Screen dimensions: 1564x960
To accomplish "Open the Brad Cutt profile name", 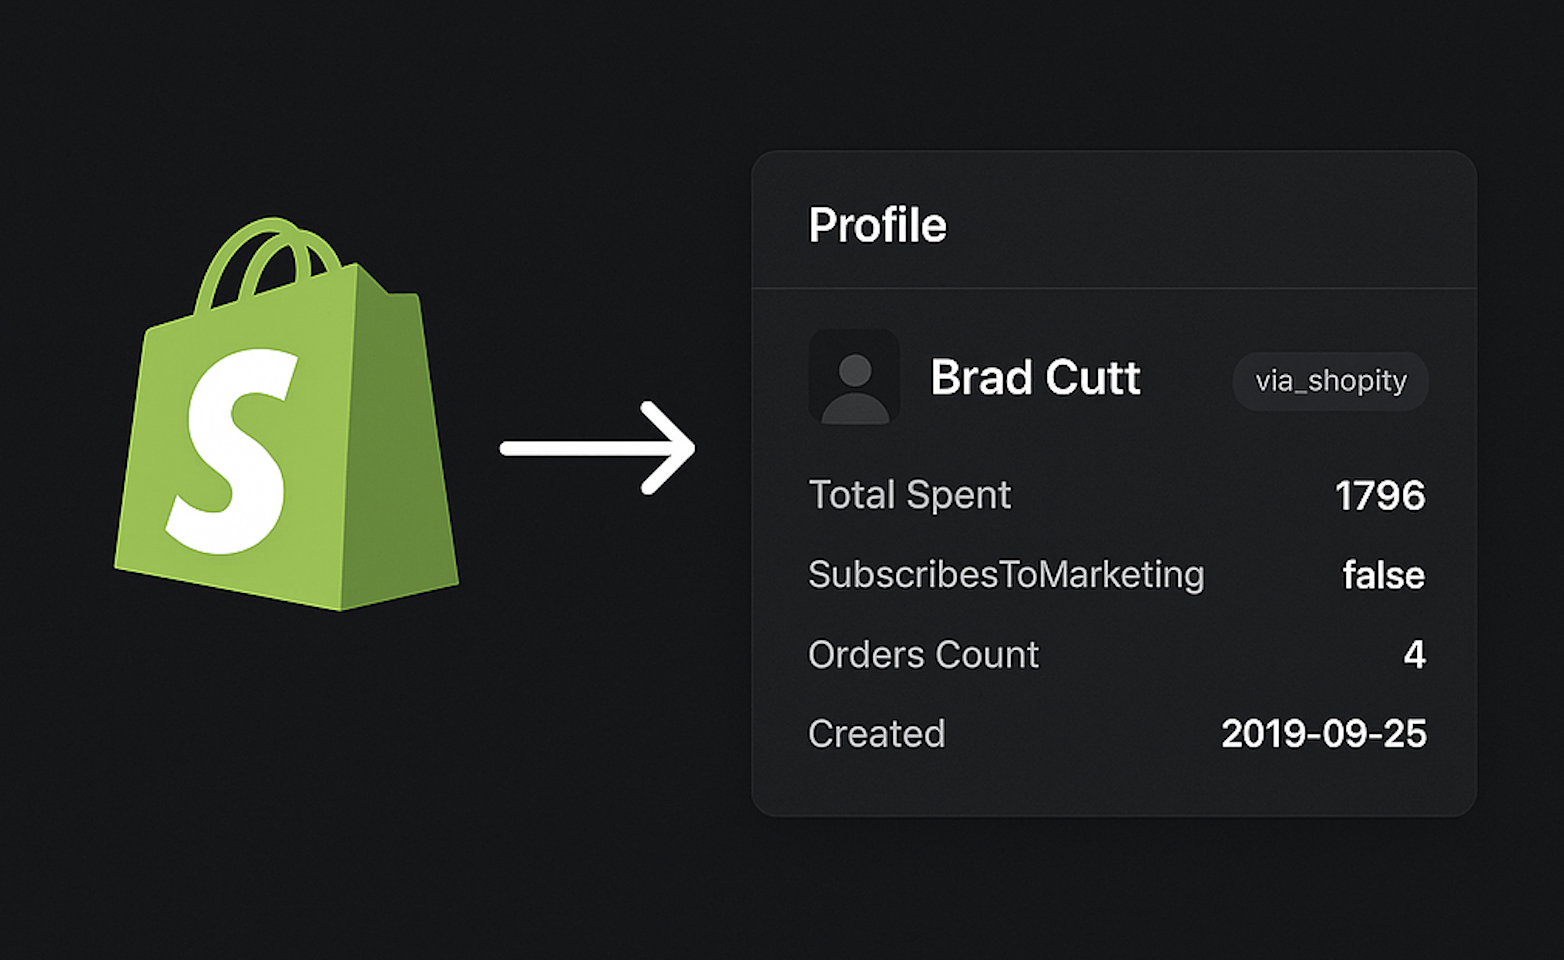I will coord(1035,378).
